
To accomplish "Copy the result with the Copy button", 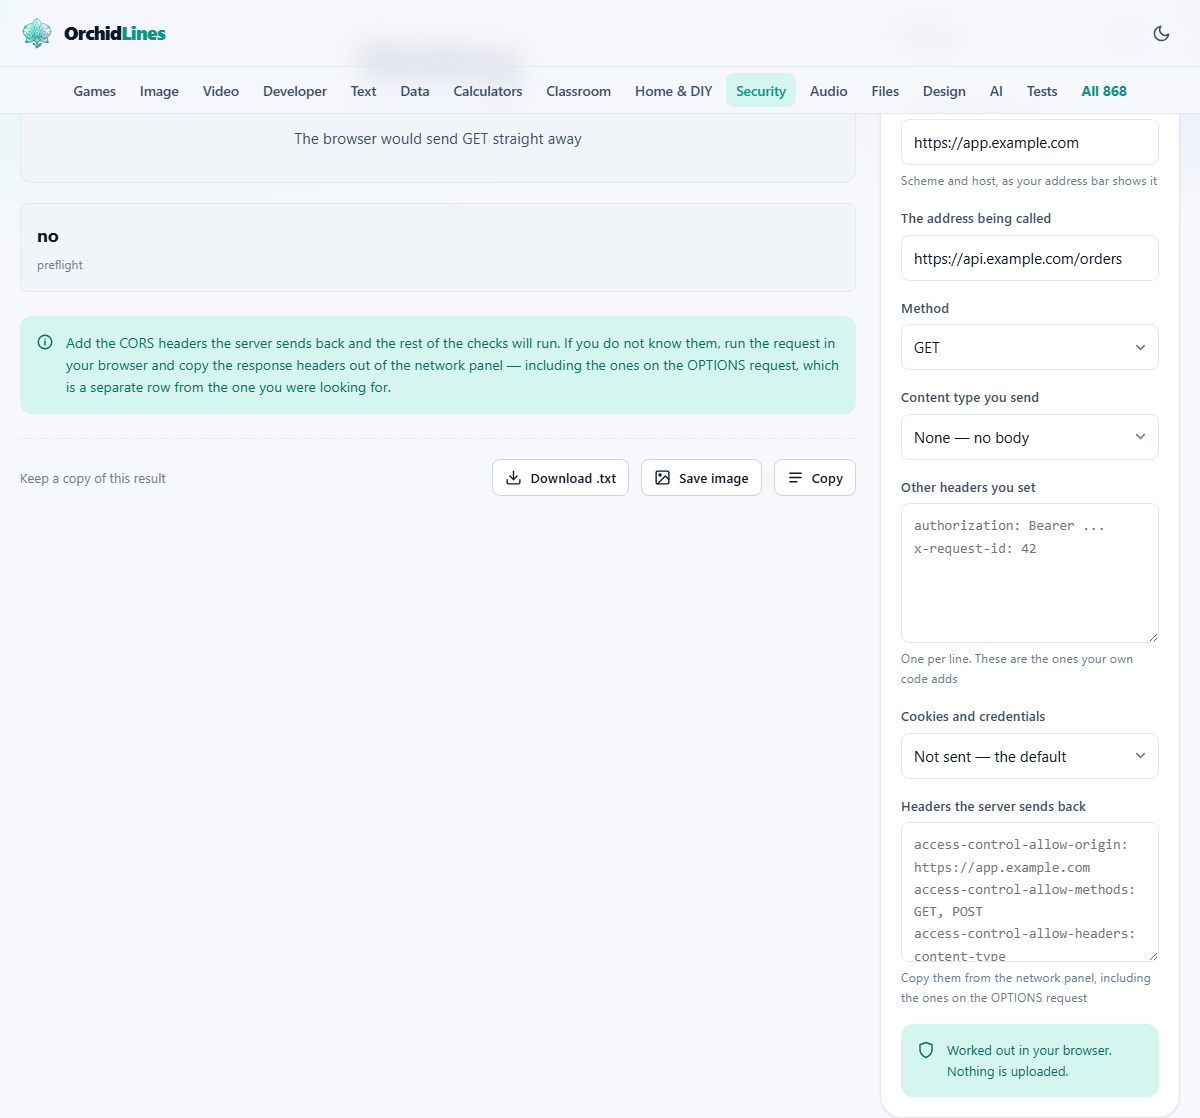I will point(815,478).
